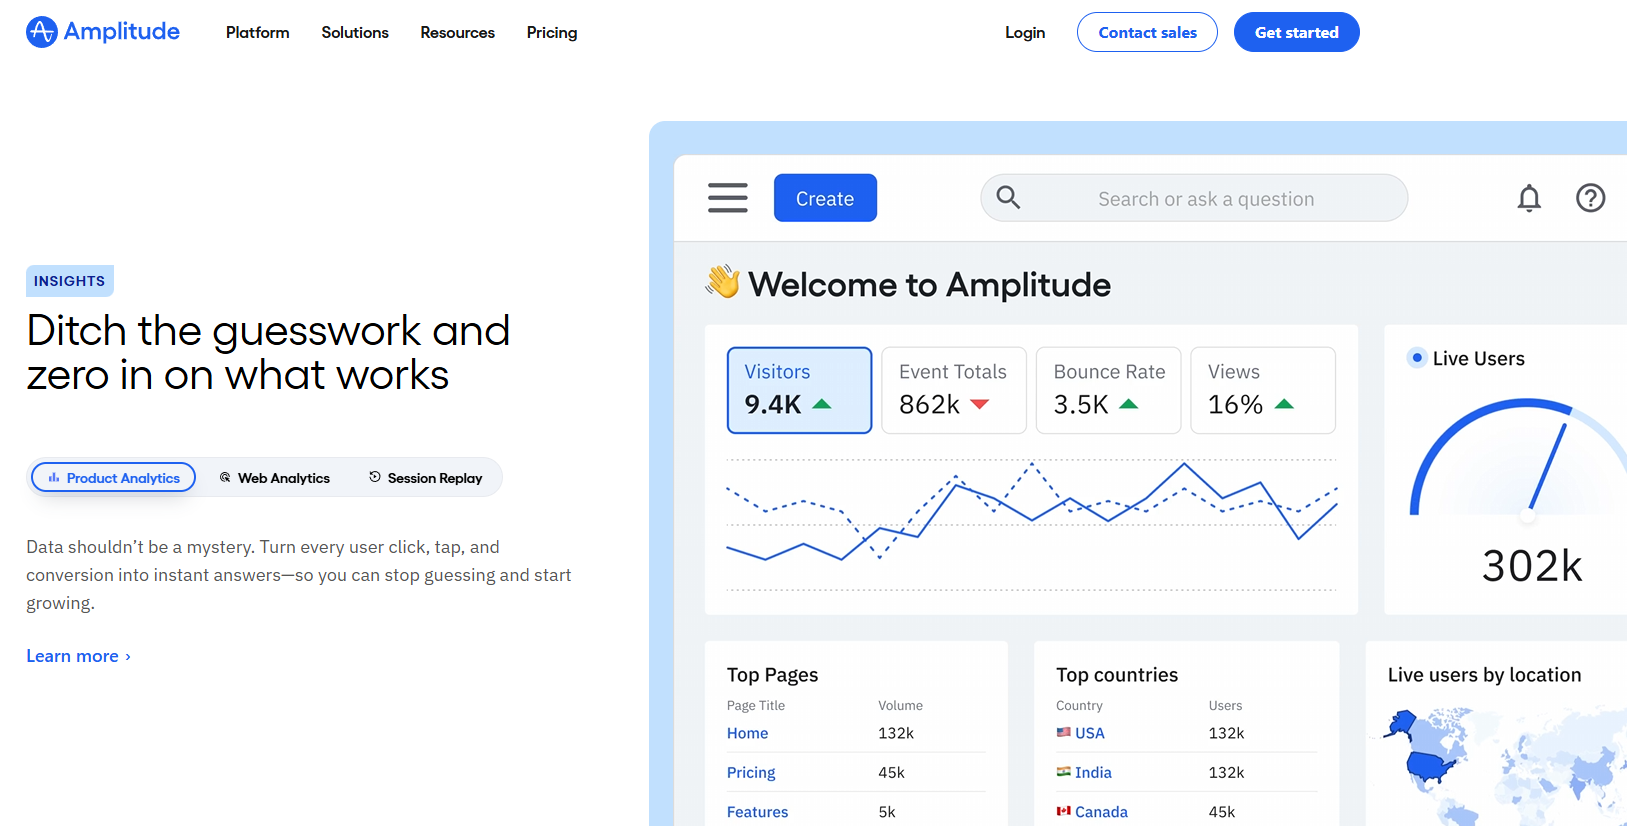Screen dimensions: 1627x826
Task: Click the USA country link
Action: 1090,733
